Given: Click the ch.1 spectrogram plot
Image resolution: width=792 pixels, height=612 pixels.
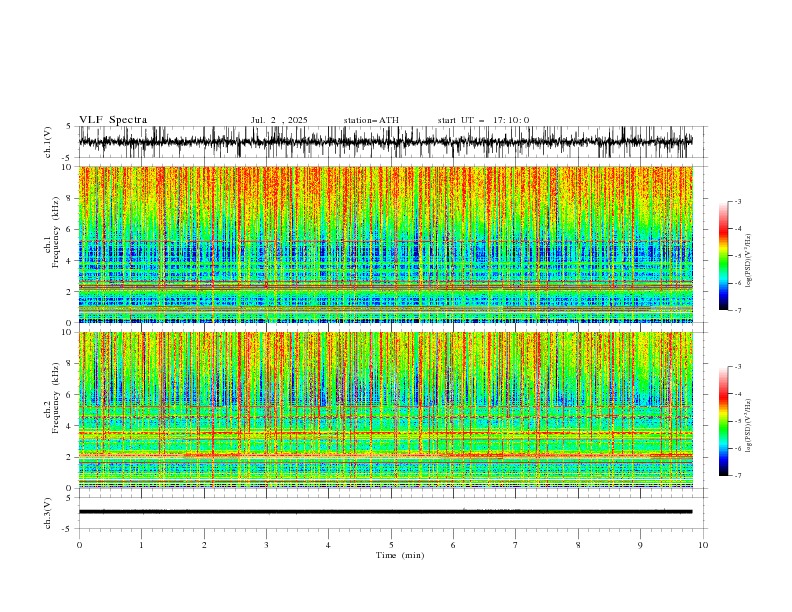Looking at the screenshot, I should [x=385, y=244].
